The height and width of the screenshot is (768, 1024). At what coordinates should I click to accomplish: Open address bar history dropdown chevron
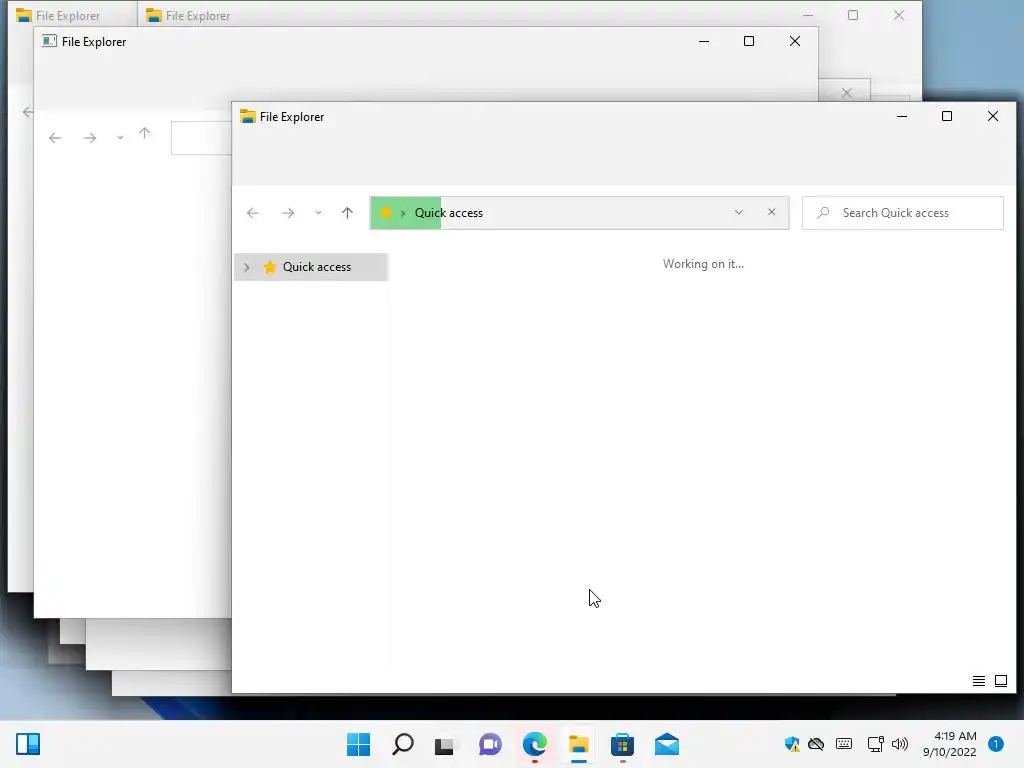point(739,212)
